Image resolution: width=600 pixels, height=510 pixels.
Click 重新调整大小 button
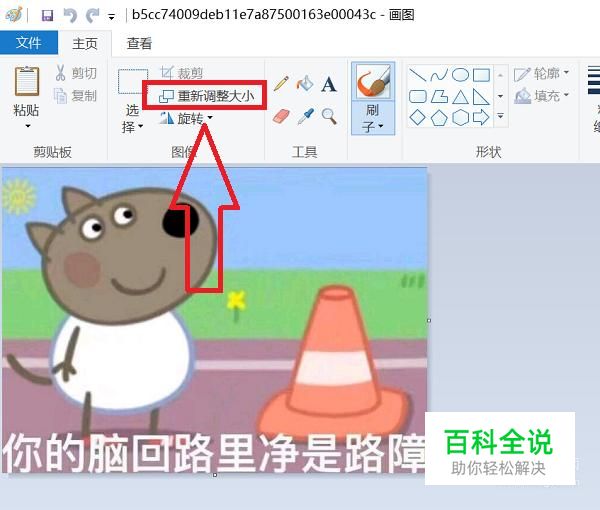pyautogui.click(x=206, y=96)
